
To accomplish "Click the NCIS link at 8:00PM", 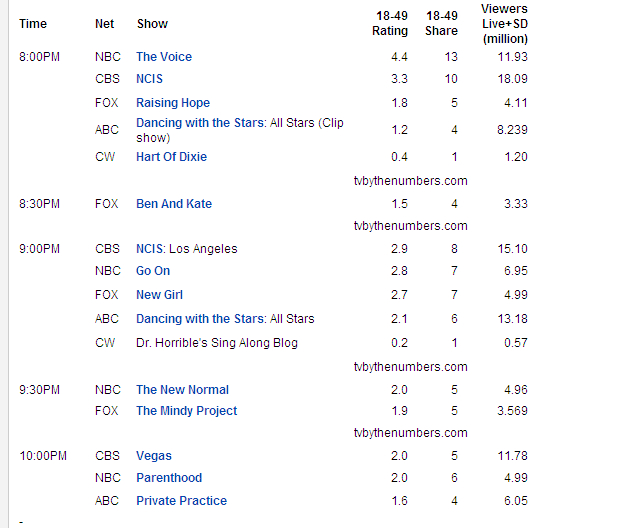I will pyautogui.click(x=149, y=79).
